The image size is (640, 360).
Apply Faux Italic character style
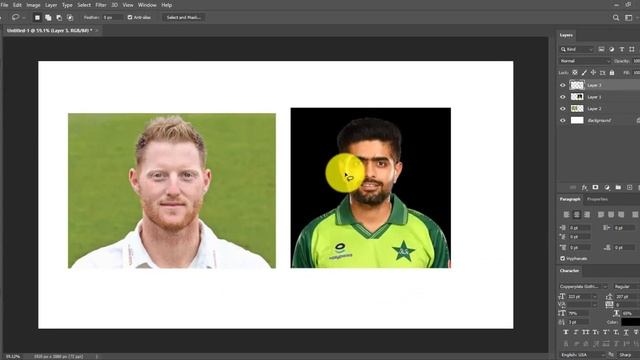pos(576,332)
